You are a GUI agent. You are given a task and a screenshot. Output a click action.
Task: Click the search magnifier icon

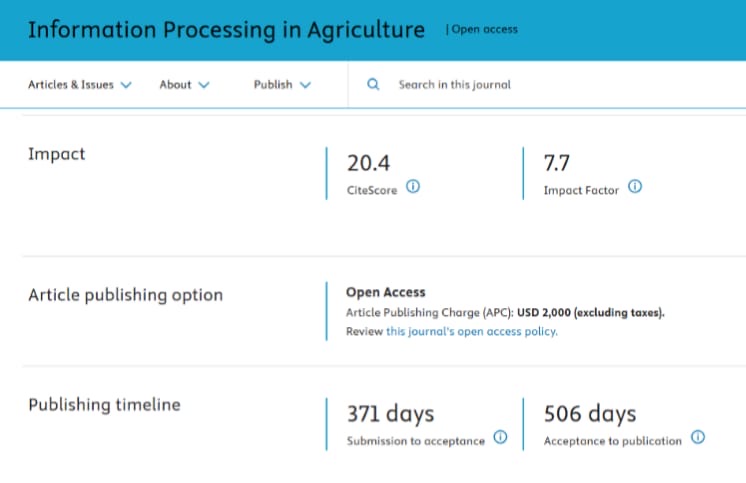[x=373, y=85]
